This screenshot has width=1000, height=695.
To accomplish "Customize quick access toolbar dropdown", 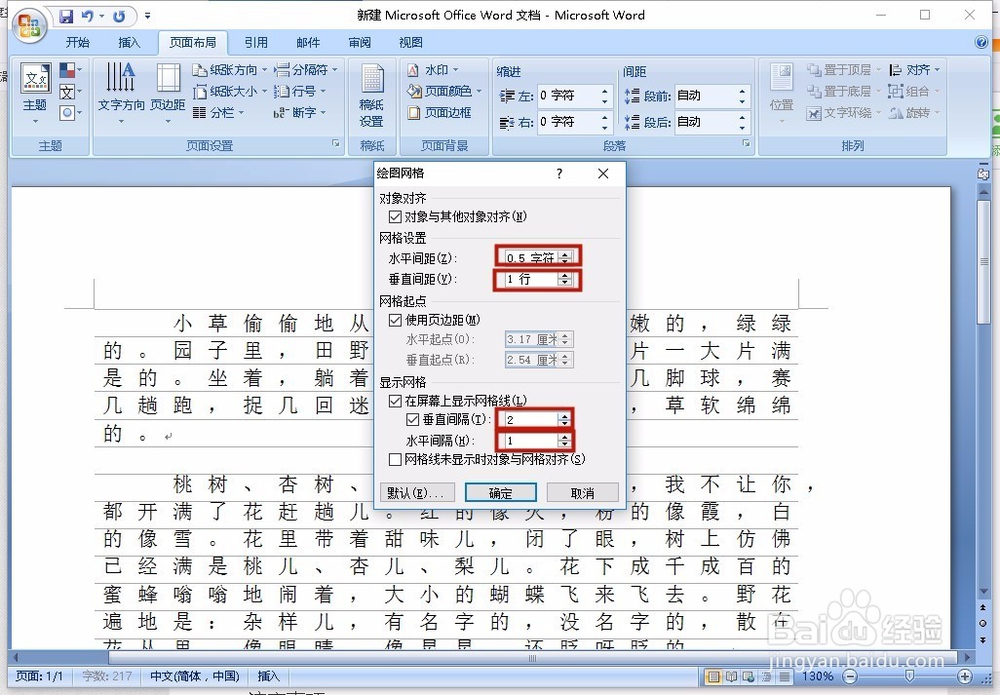I will click(x=147, y=16).
